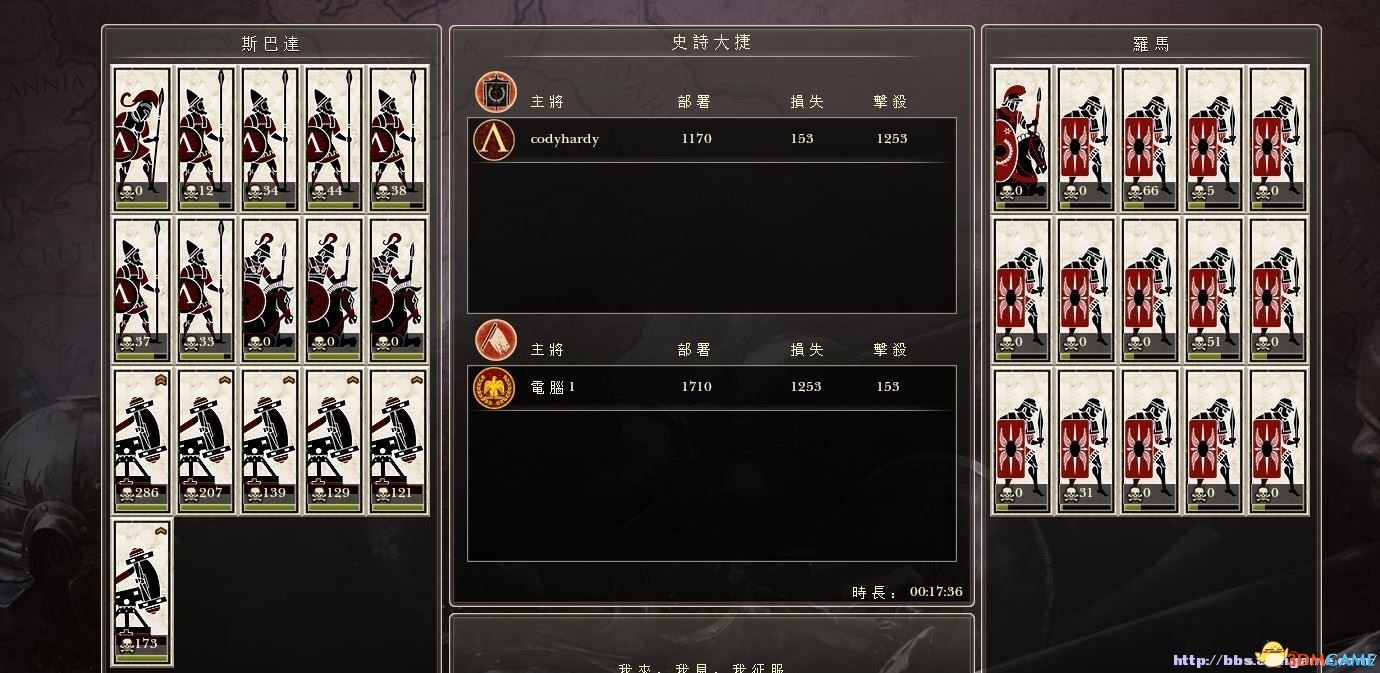Viewport: 1380px width, 673px height.
Task: Select the Spartan ballista unit card with 173 kills
Action: (142, 591)
